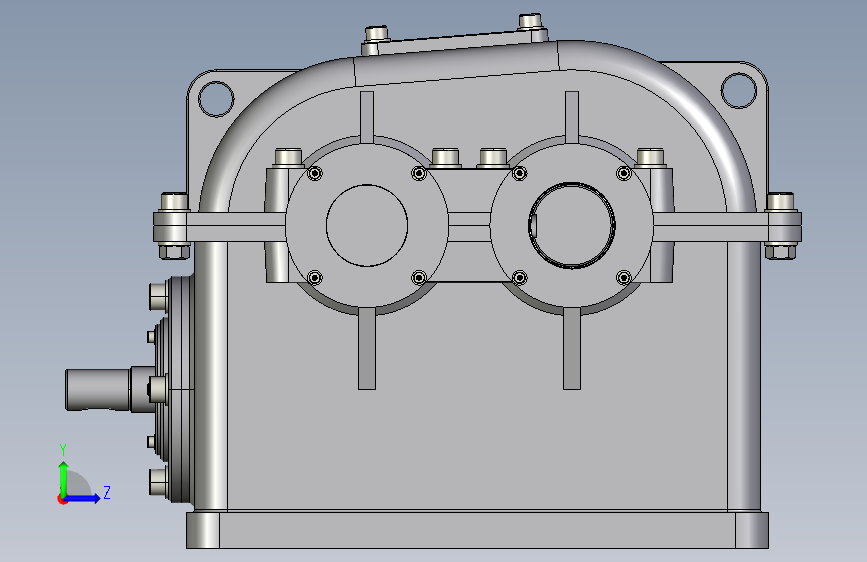Select the vertical rib above the left bearing
867x562 pixels.
(x=367, y=116)
